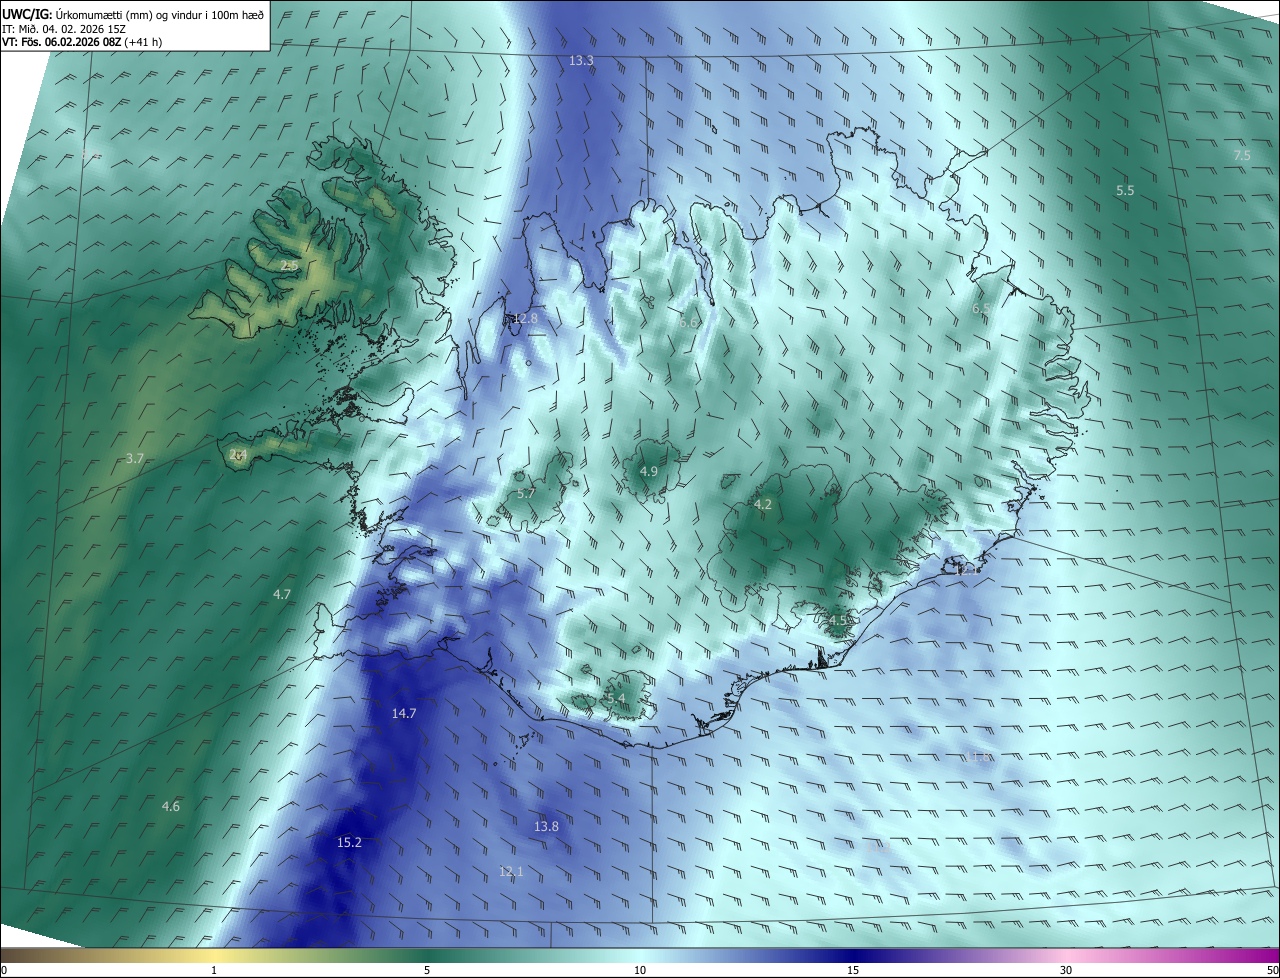Click the 0 tick label on the color scale
The width and height of the screenshot is (1280, 978).
click(x=4, y=970)
